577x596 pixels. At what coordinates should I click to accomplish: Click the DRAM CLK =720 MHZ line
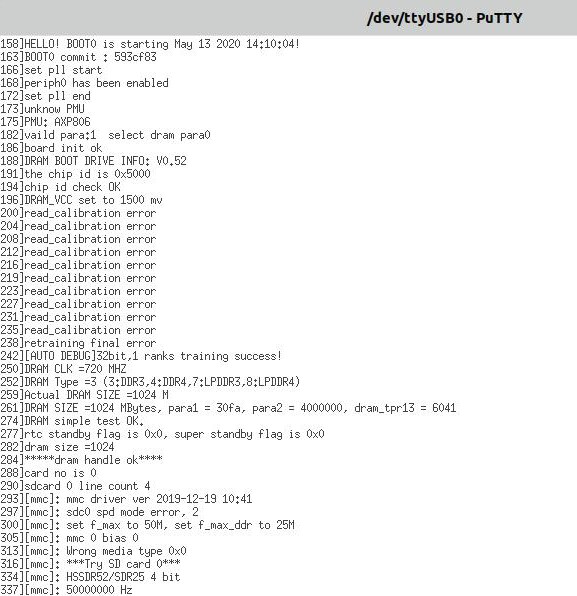[63, 369]
